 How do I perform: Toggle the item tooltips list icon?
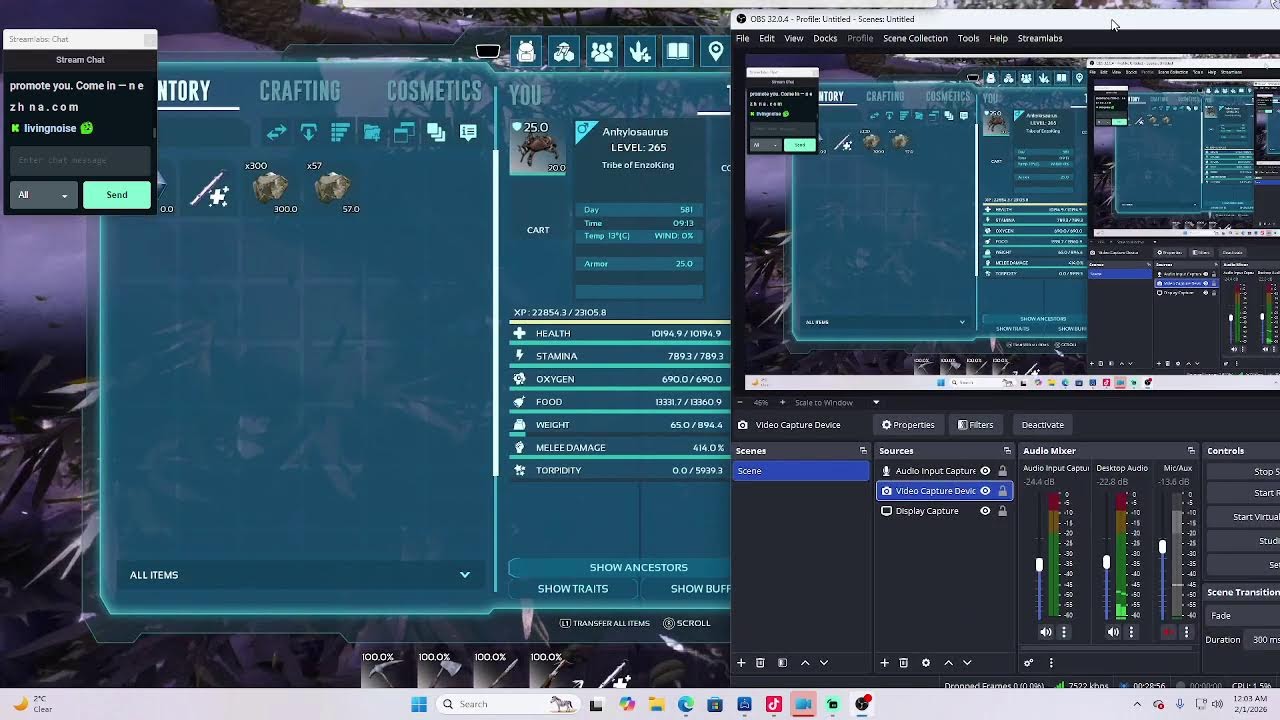click(x=468, y=132)
